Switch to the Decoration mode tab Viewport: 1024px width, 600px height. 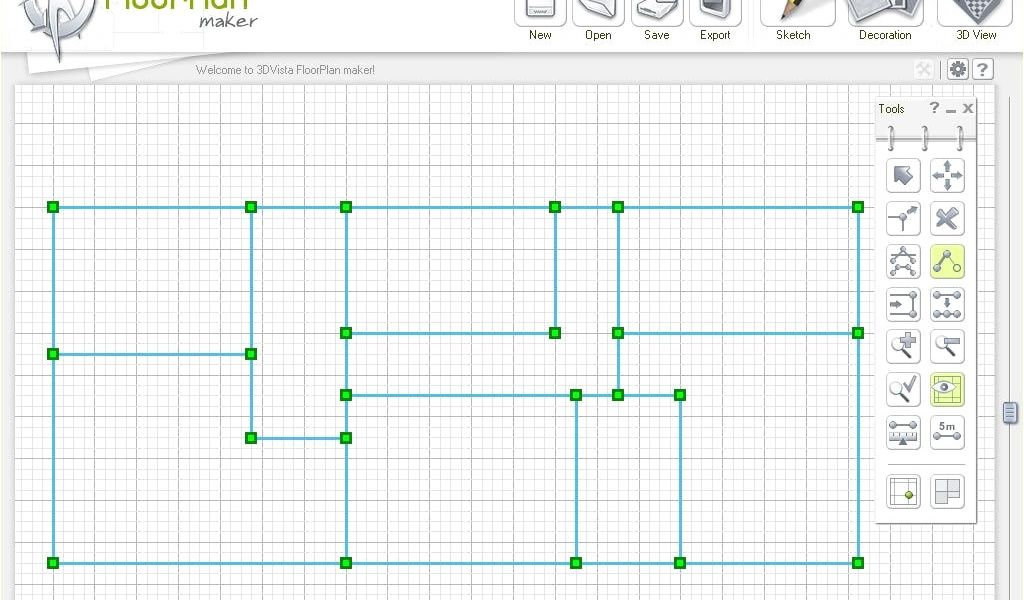(x=885, y=15)
